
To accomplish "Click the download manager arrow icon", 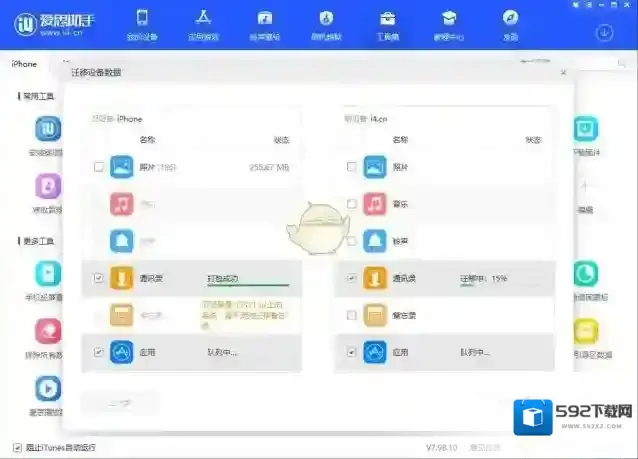I will tap(604, 32).
